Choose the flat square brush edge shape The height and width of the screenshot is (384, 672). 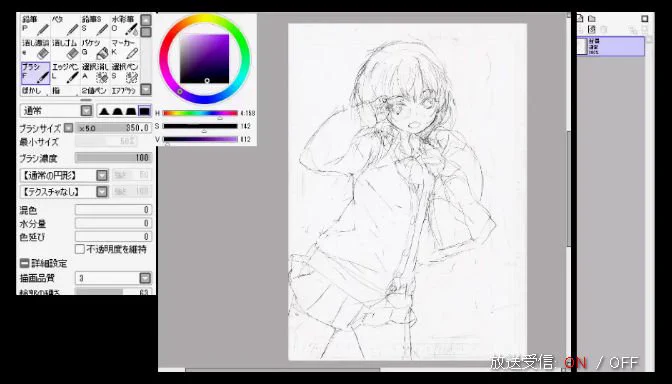[144, 111]
